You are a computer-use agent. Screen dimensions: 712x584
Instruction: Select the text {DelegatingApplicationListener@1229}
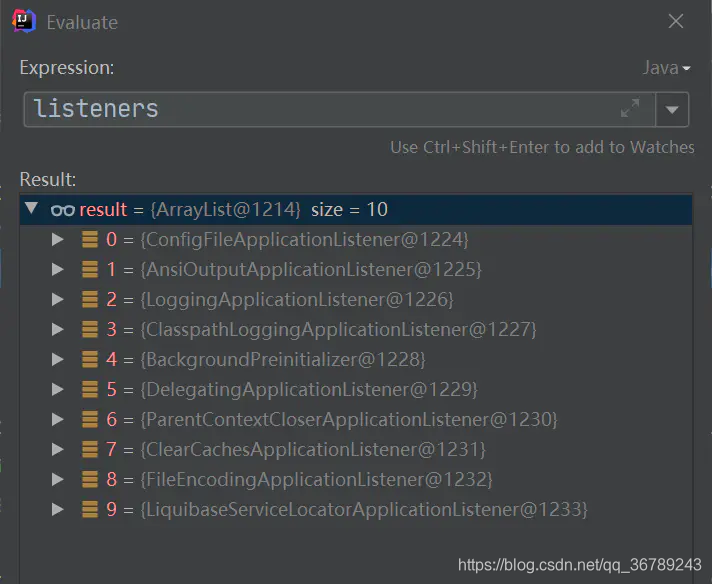coord(309,390)
